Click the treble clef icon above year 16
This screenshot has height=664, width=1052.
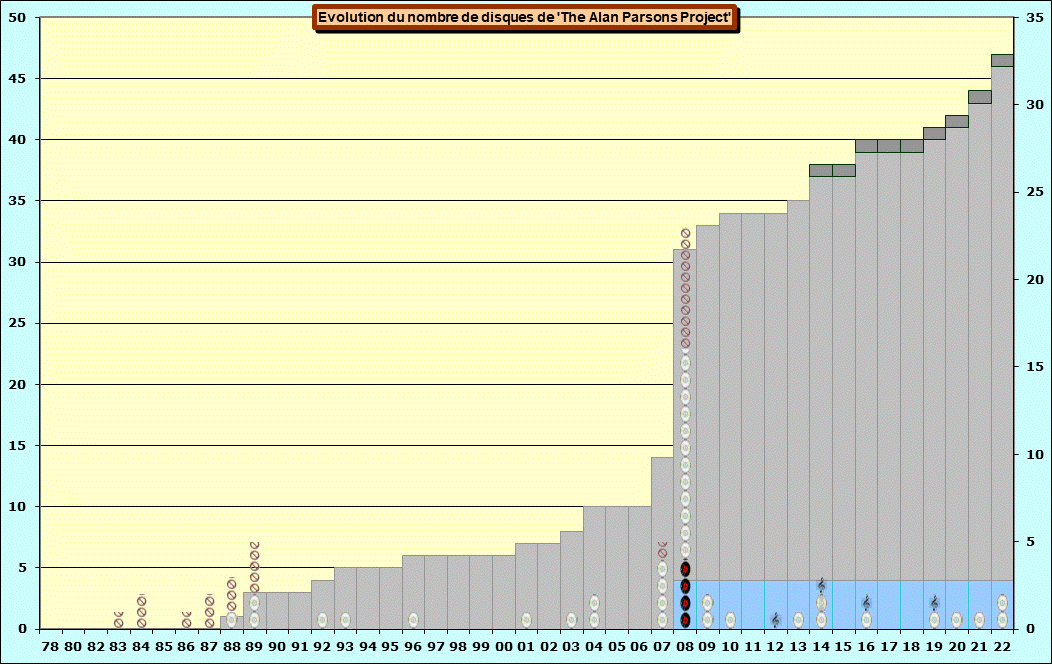tap(866, 603)
